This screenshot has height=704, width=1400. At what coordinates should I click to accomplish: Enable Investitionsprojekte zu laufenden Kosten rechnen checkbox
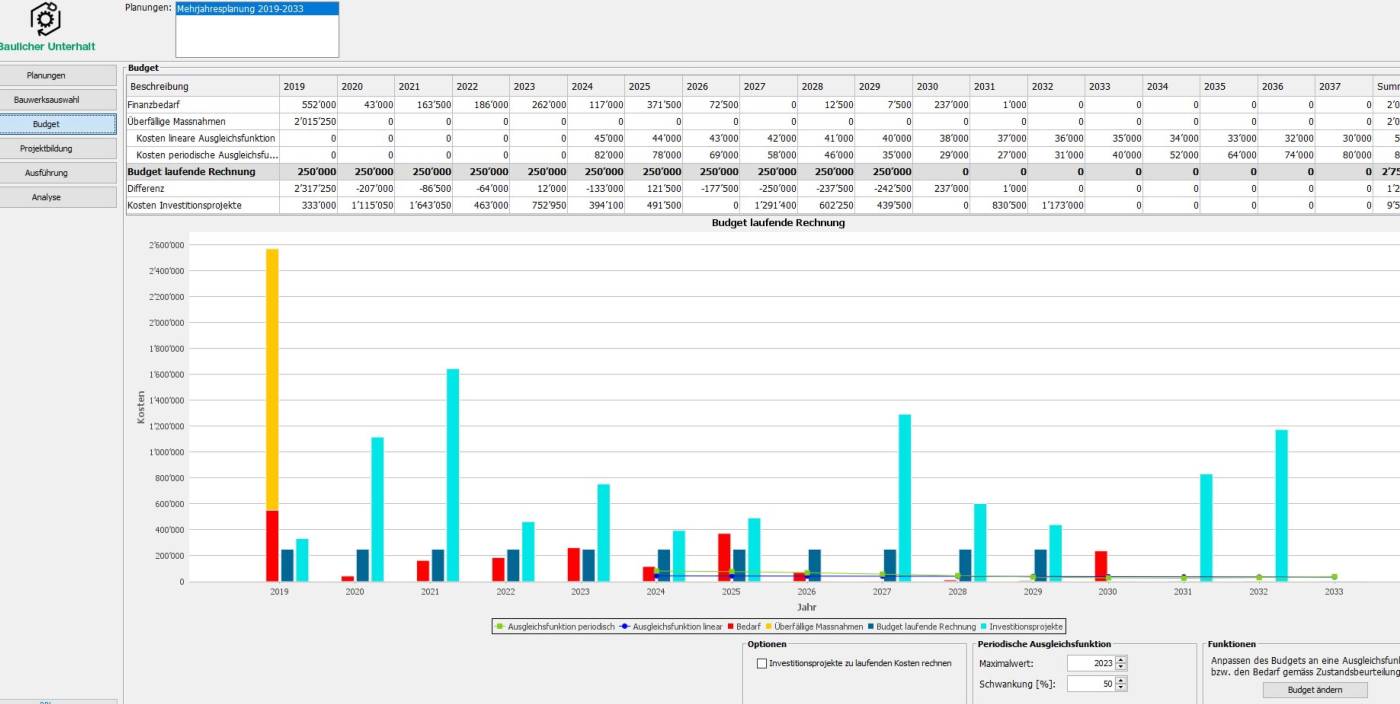point(762,663)
